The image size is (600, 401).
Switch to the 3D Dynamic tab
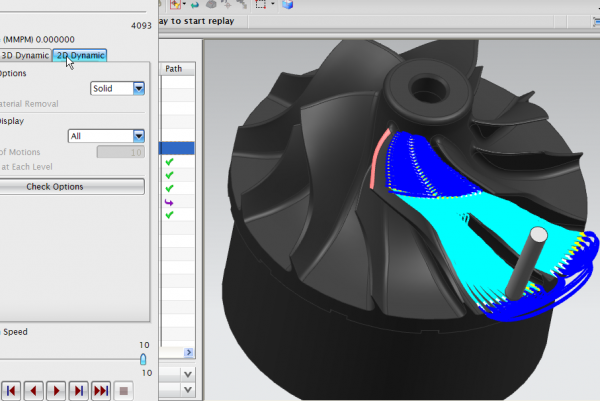(25, 55)
